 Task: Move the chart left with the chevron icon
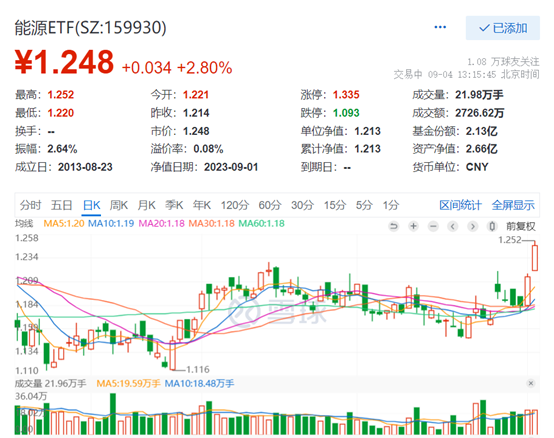pos(453,226)
